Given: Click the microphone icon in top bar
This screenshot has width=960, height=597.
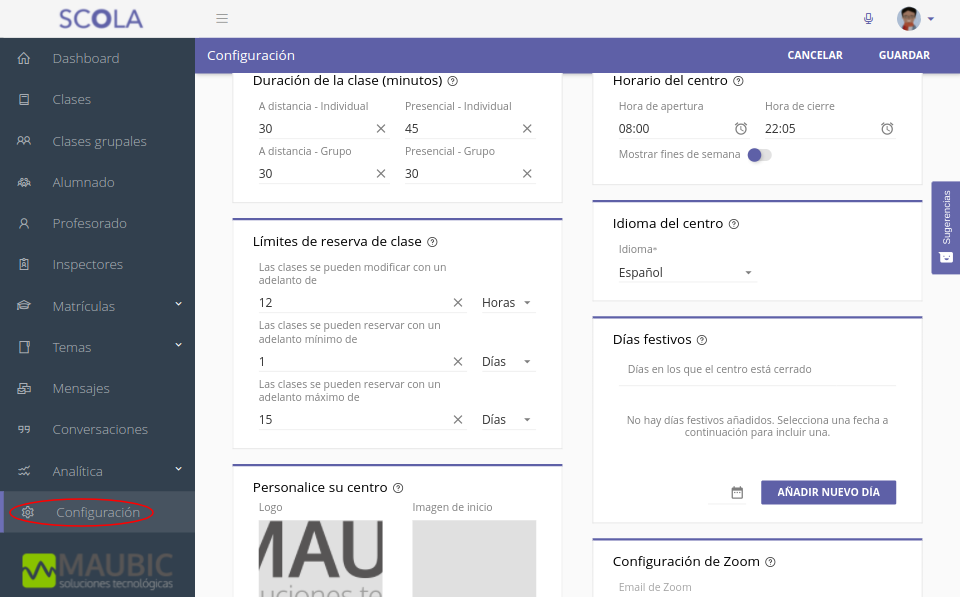Looking at the screenshot, I should click(868, 18).
